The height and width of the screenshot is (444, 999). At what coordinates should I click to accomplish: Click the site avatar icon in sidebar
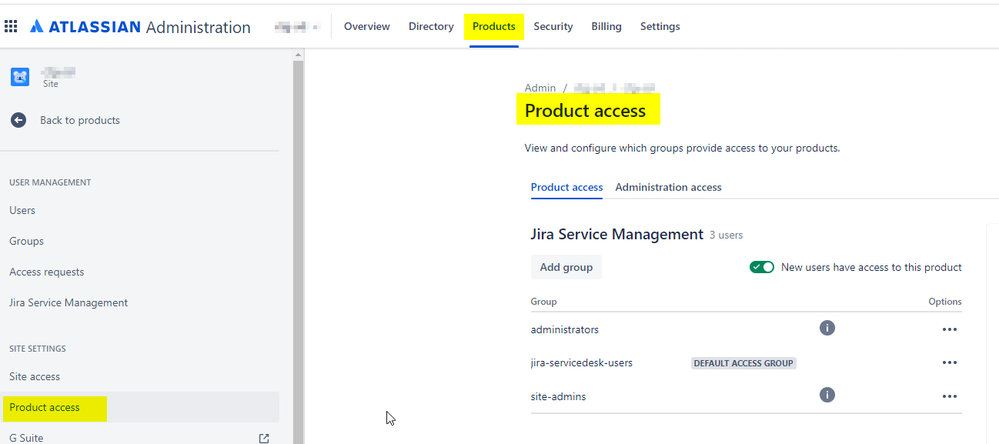click(20, 77)
